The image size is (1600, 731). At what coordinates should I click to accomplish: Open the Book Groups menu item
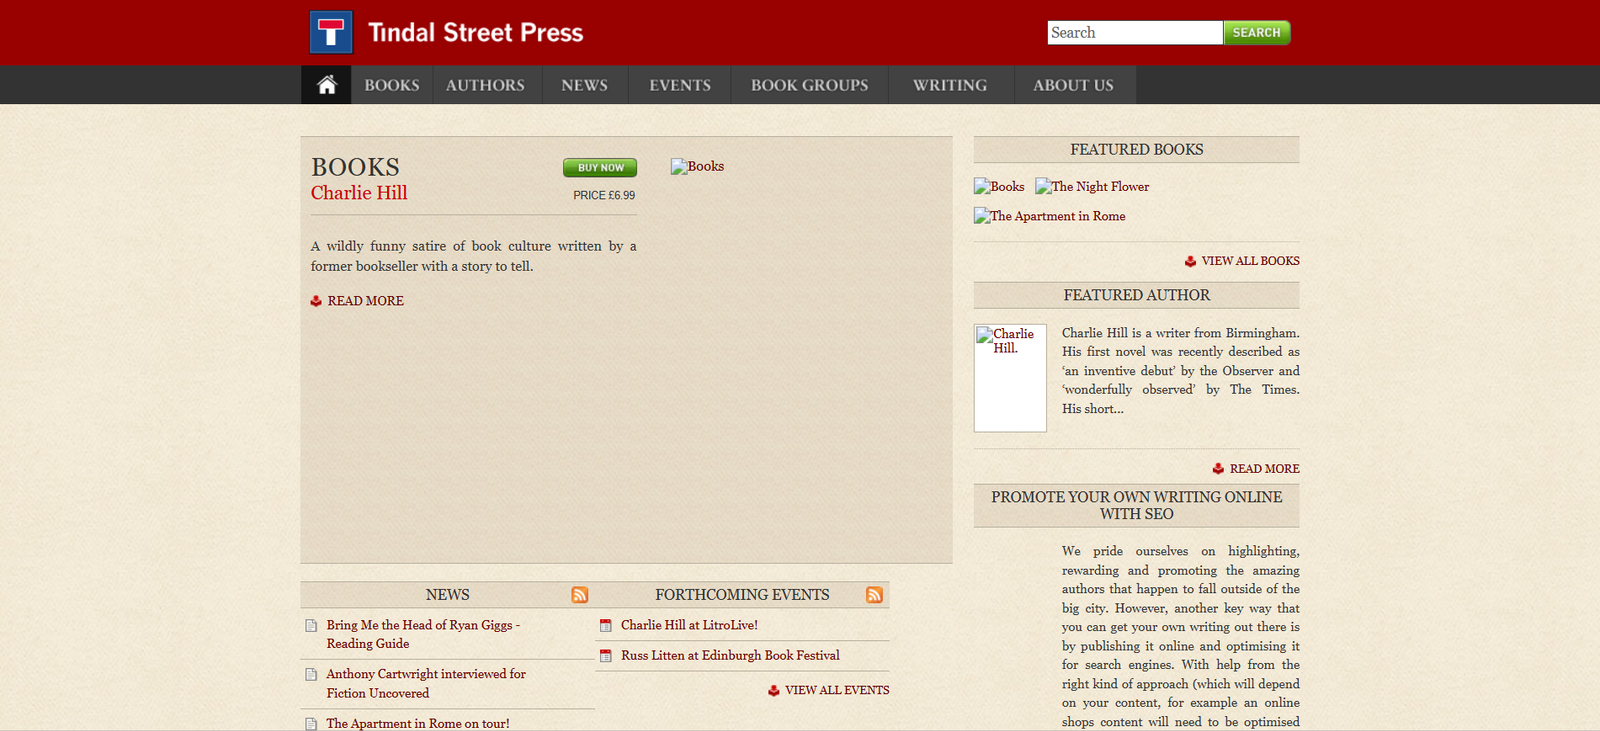(x=810, y=85)
